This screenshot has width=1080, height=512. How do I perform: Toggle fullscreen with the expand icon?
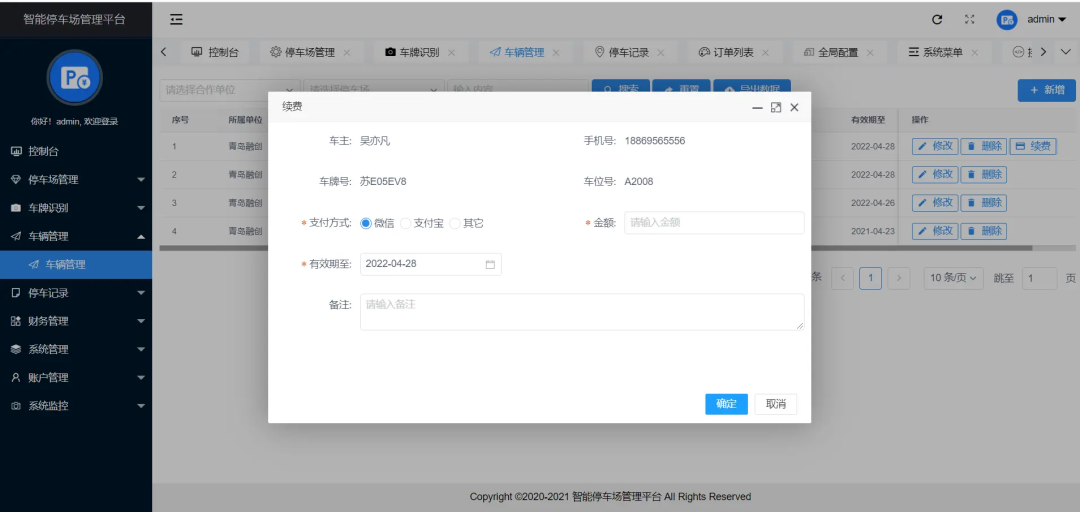[x=969, y=19]
